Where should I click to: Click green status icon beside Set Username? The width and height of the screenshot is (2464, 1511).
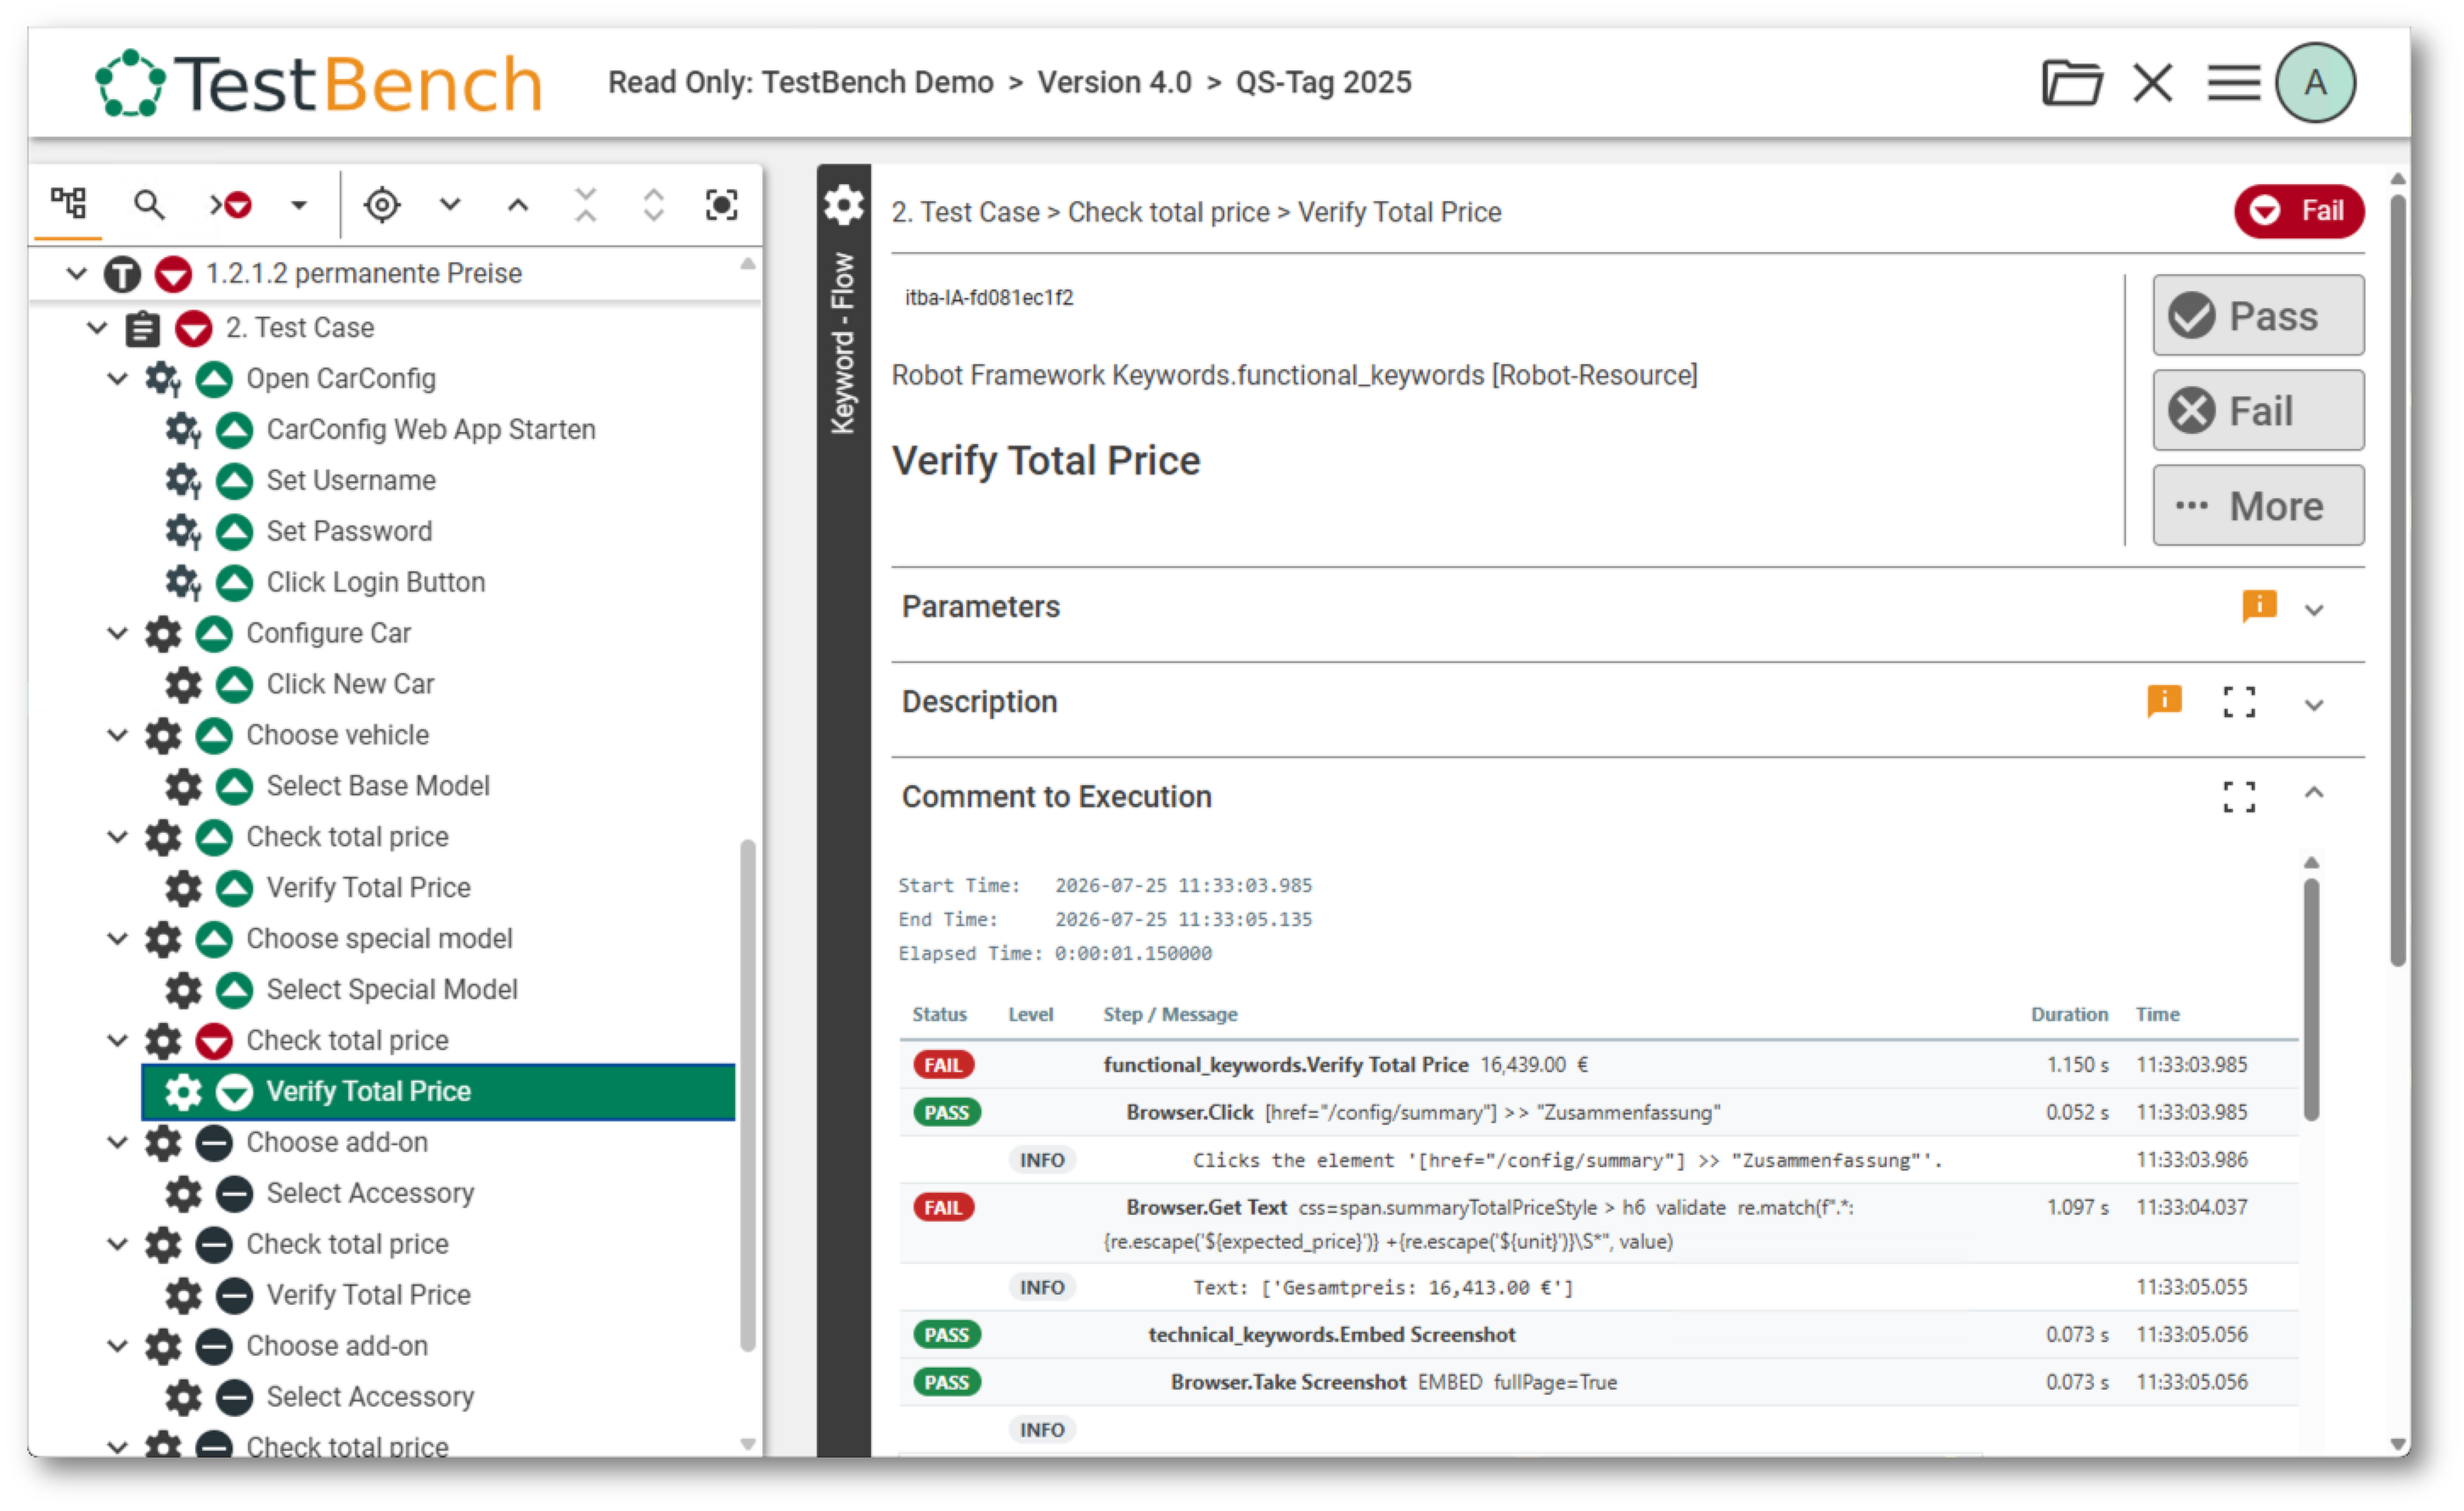tap(234, 480)
